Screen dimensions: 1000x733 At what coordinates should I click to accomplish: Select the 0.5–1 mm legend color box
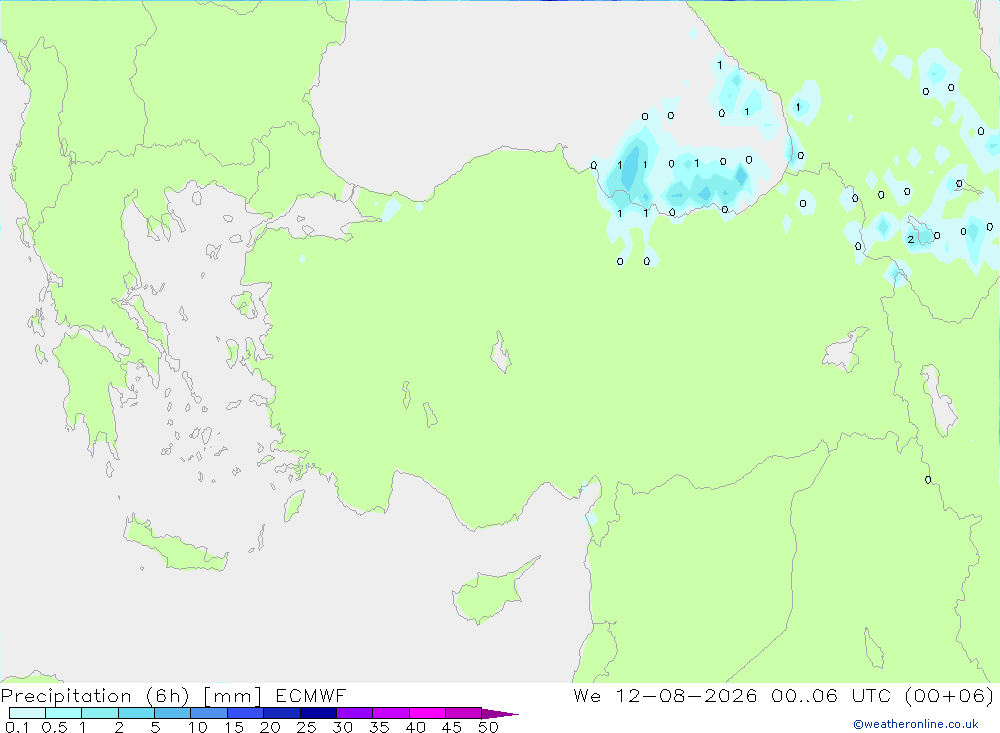[x=64, y=713]
